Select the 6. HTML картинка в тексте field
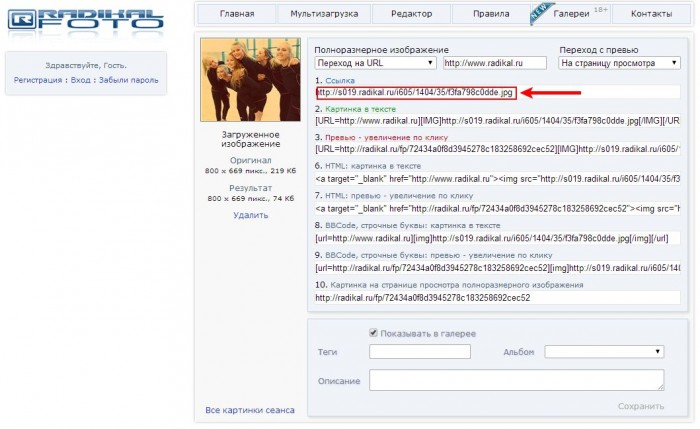 point(497,179)
